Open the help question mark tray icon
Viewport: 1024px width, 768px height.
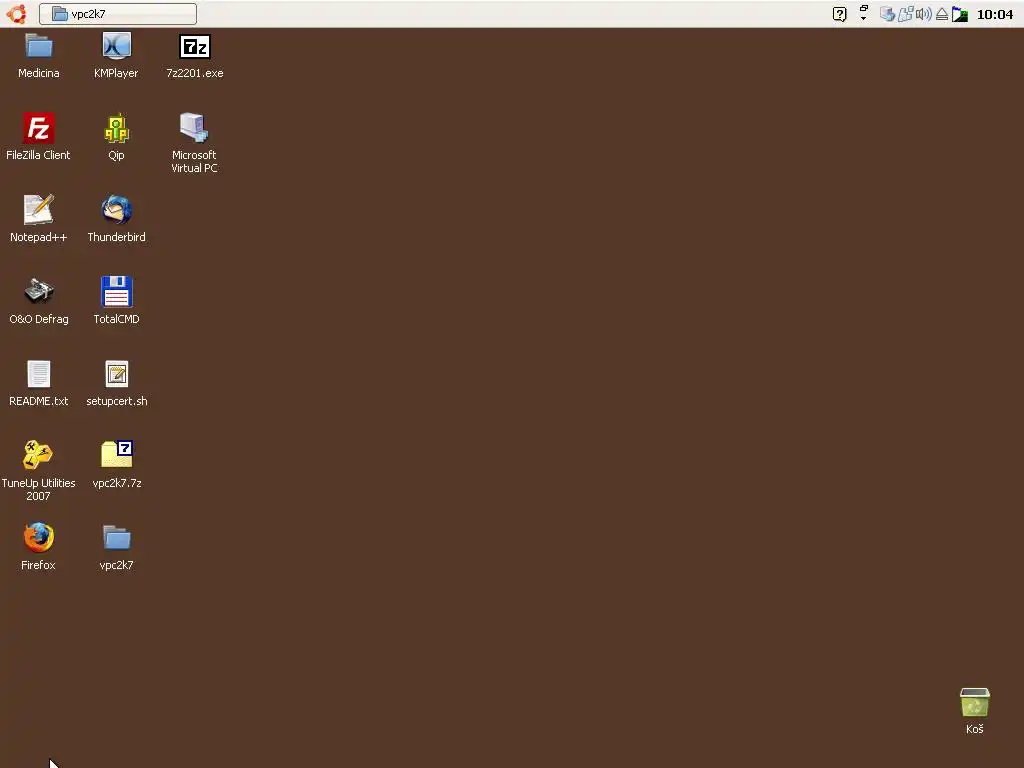point(840,14)
